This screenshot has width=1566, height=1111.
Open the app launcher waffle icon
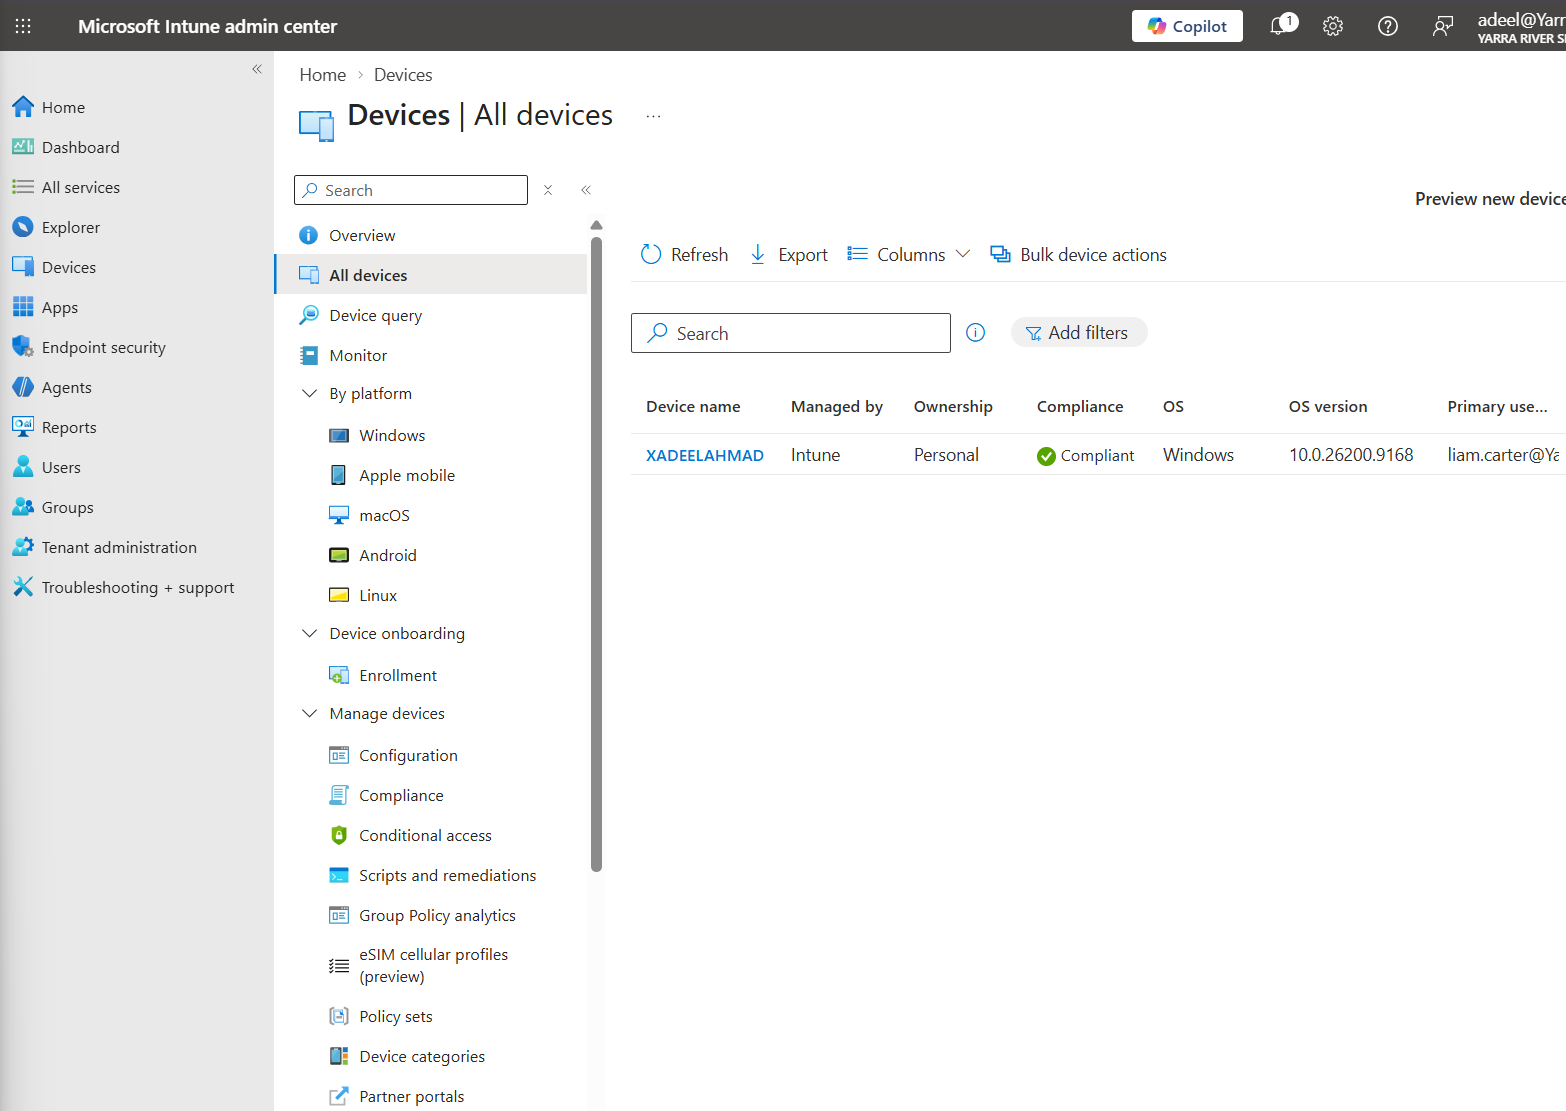click(x=23, y=26)
